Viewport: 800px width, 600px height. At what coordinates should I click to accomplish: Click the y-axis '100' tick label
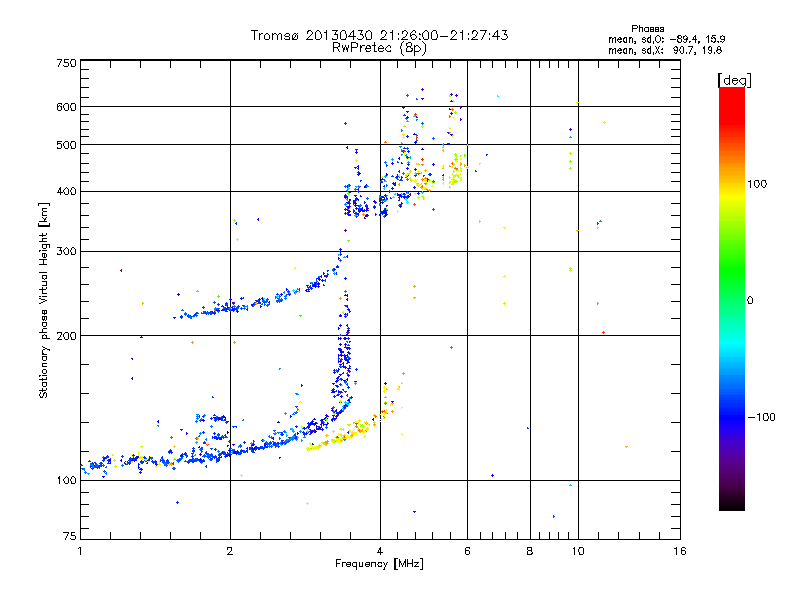pos(66,480)
